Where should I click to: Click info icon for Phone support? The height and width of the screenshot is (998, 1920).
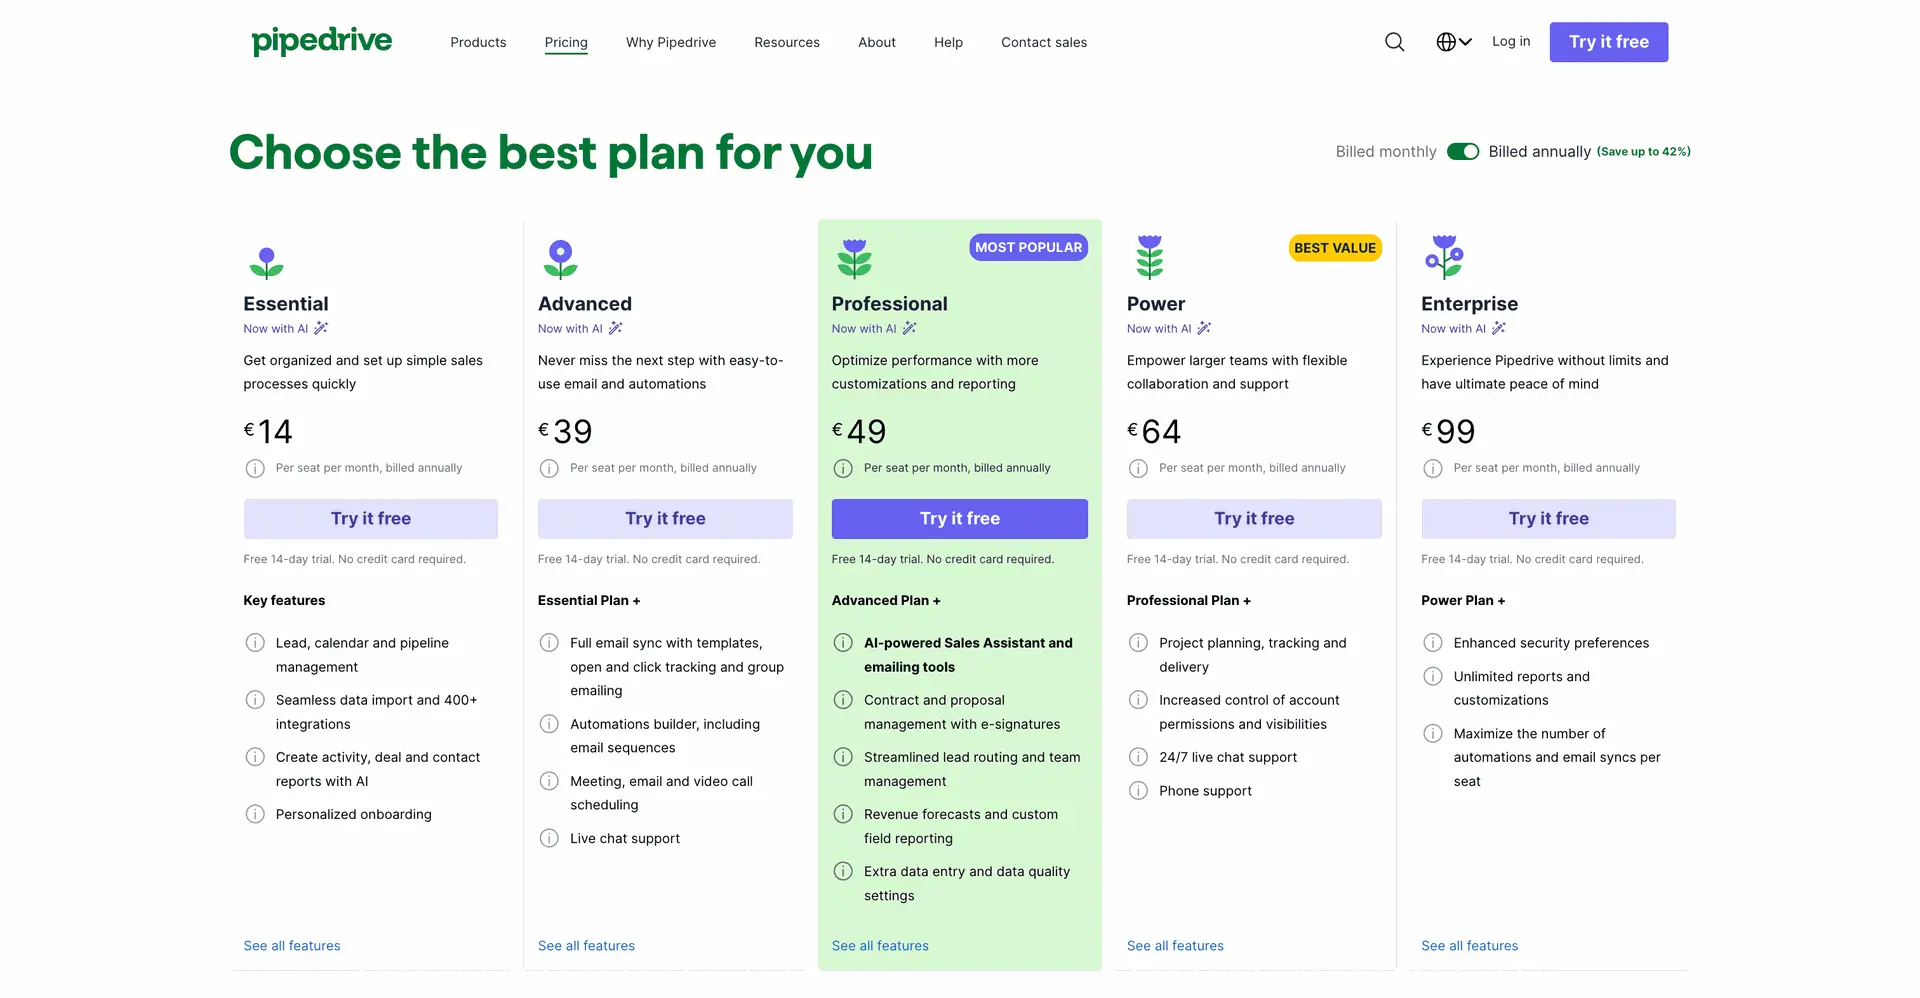[x=1138, y=791]
